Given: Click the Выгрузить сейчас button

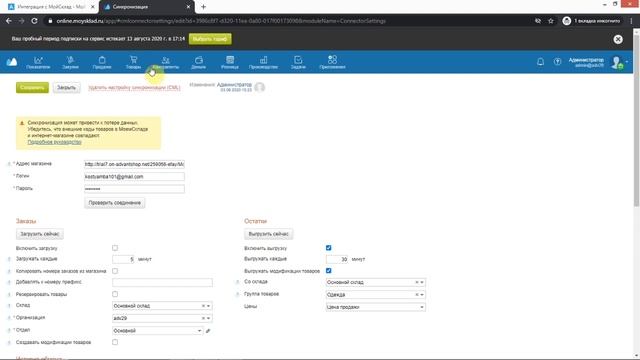Looking at the screenshot, I should click(269, 234).
